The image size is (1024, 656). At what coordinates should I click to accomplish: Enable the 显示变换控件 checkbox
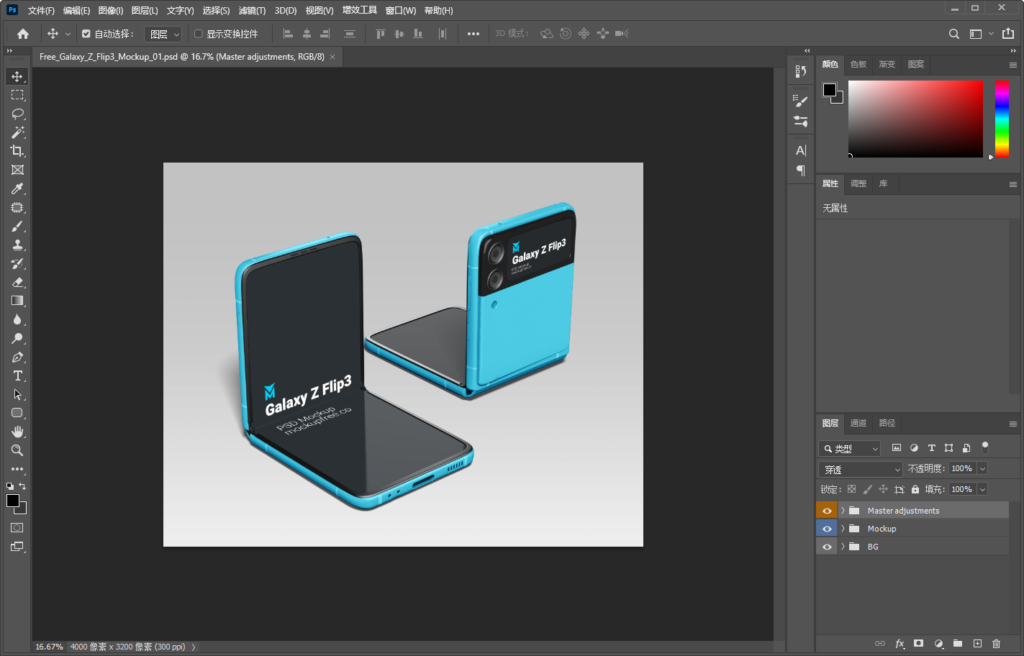(x=198, y=34)
